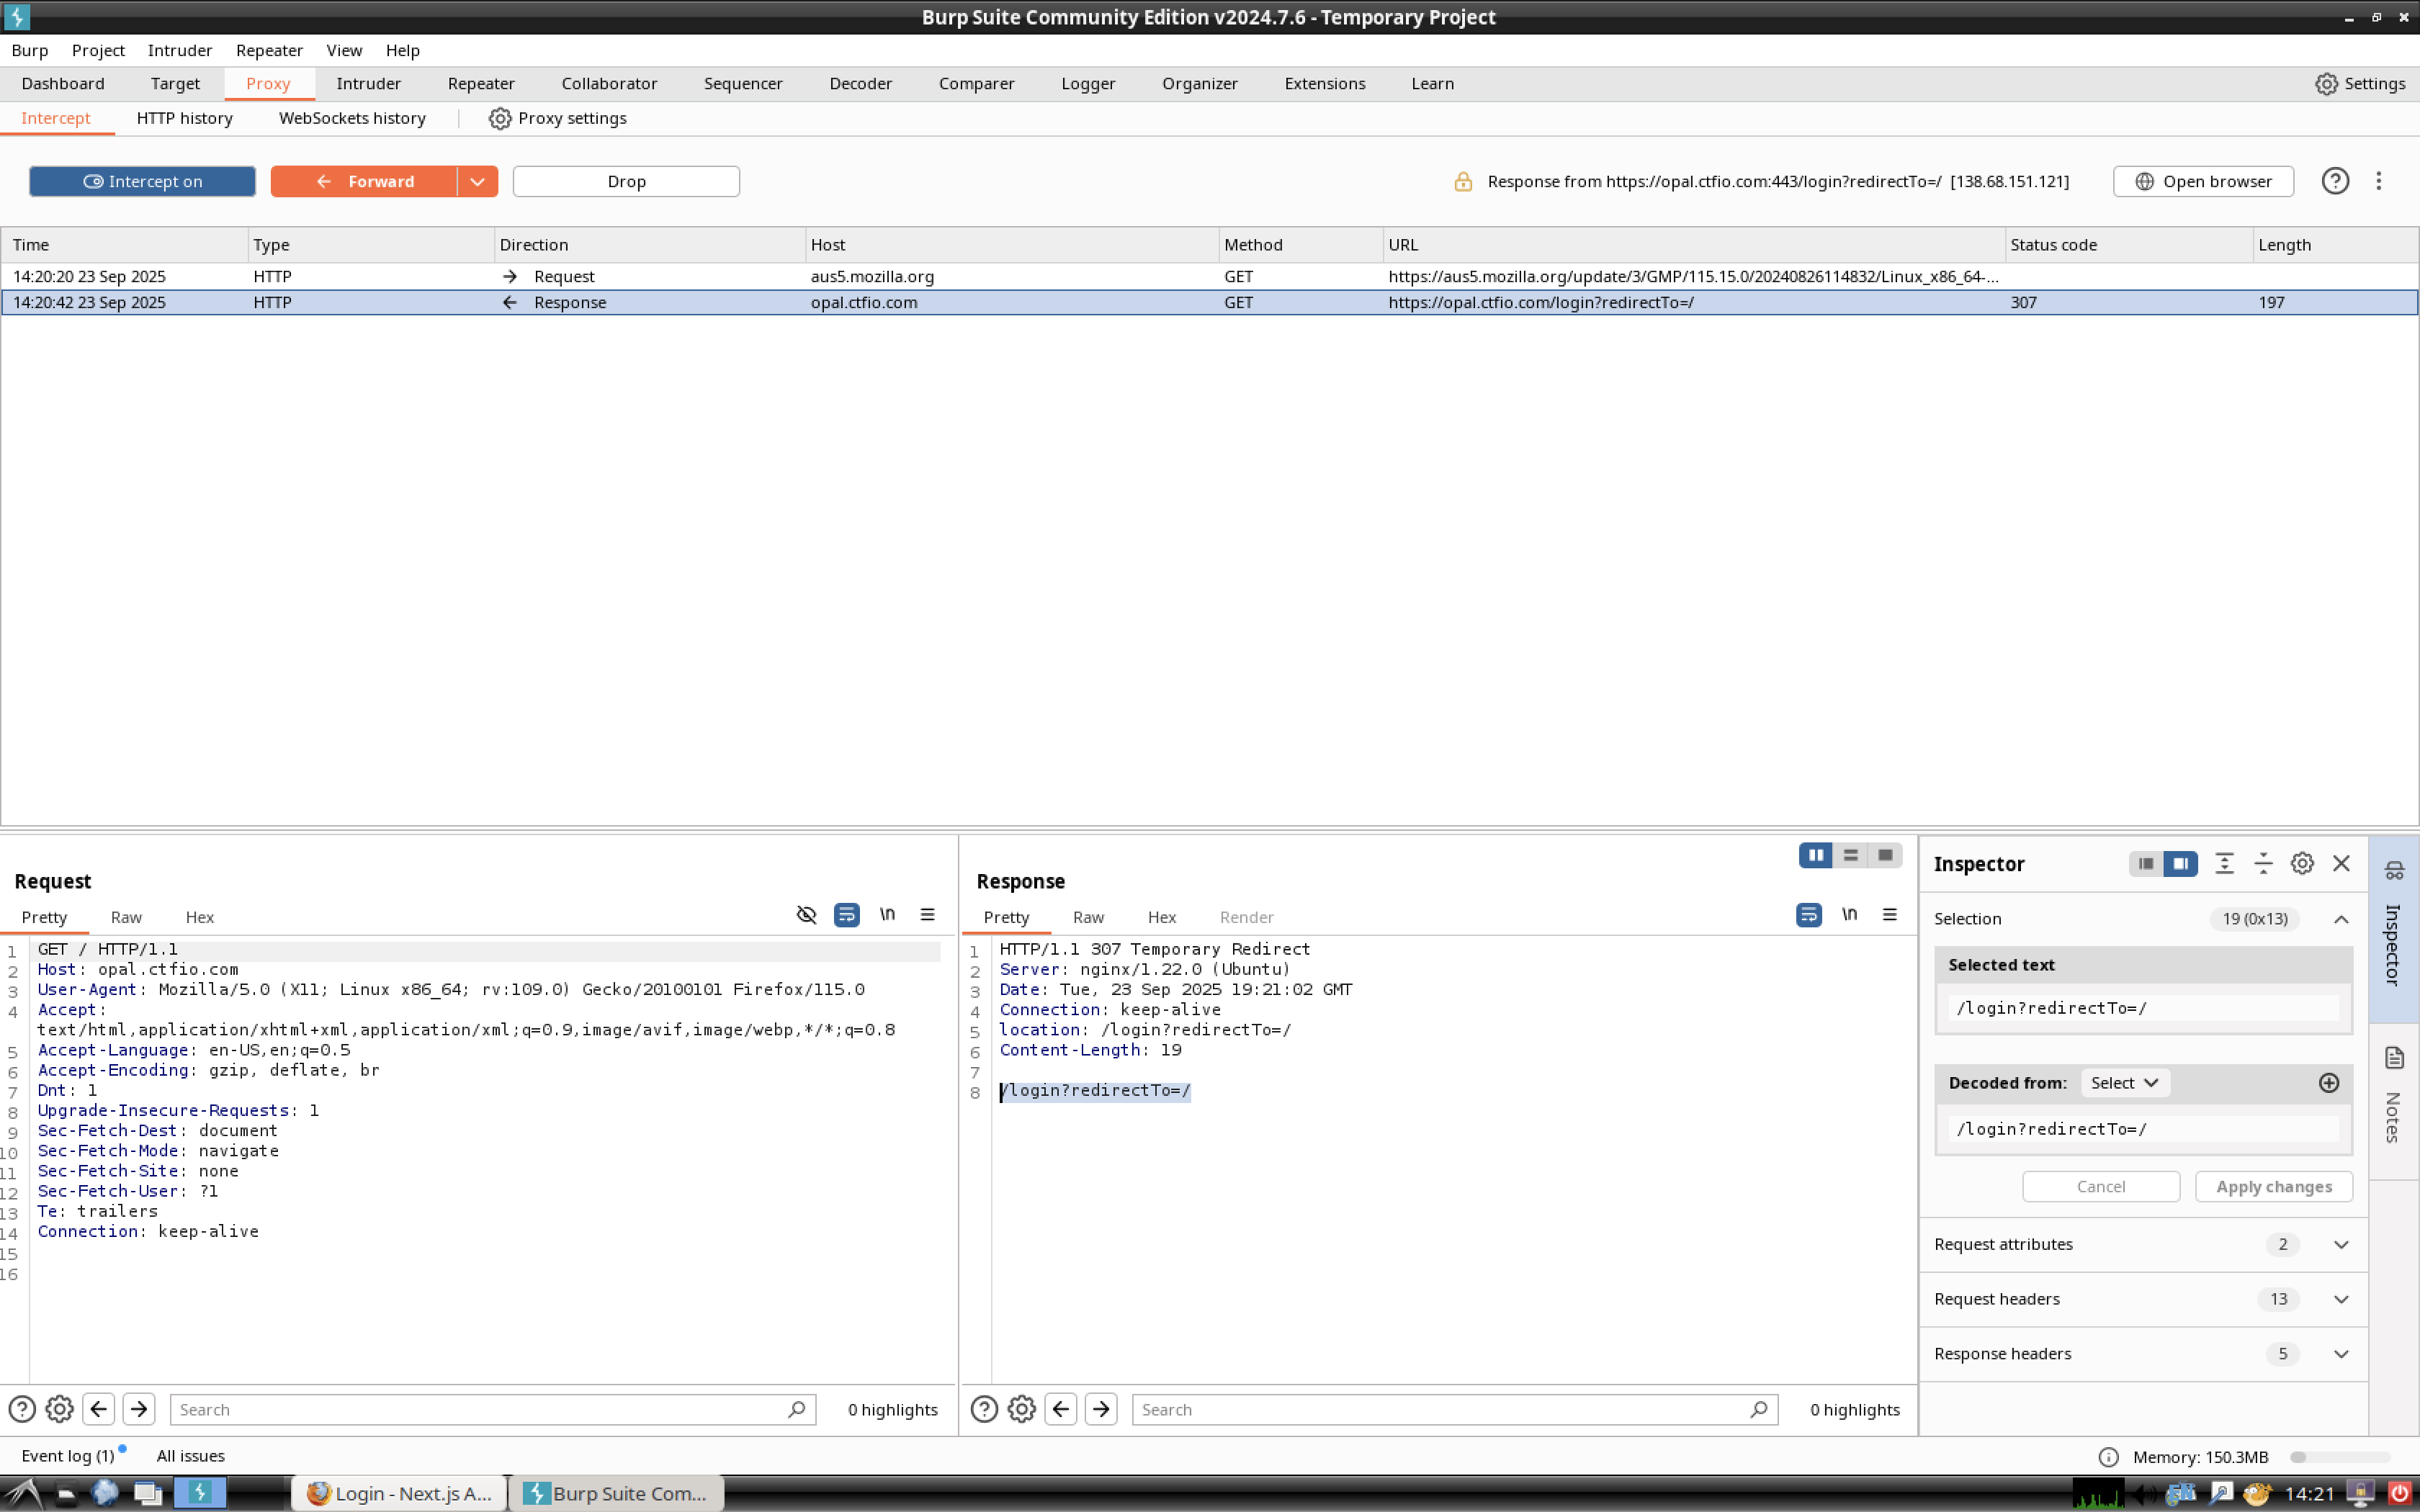Image resolution: width=2420 pixels, height=1512 pixels.
Task: Open the Repeater tool tab
Action: [x=481, y=84]
